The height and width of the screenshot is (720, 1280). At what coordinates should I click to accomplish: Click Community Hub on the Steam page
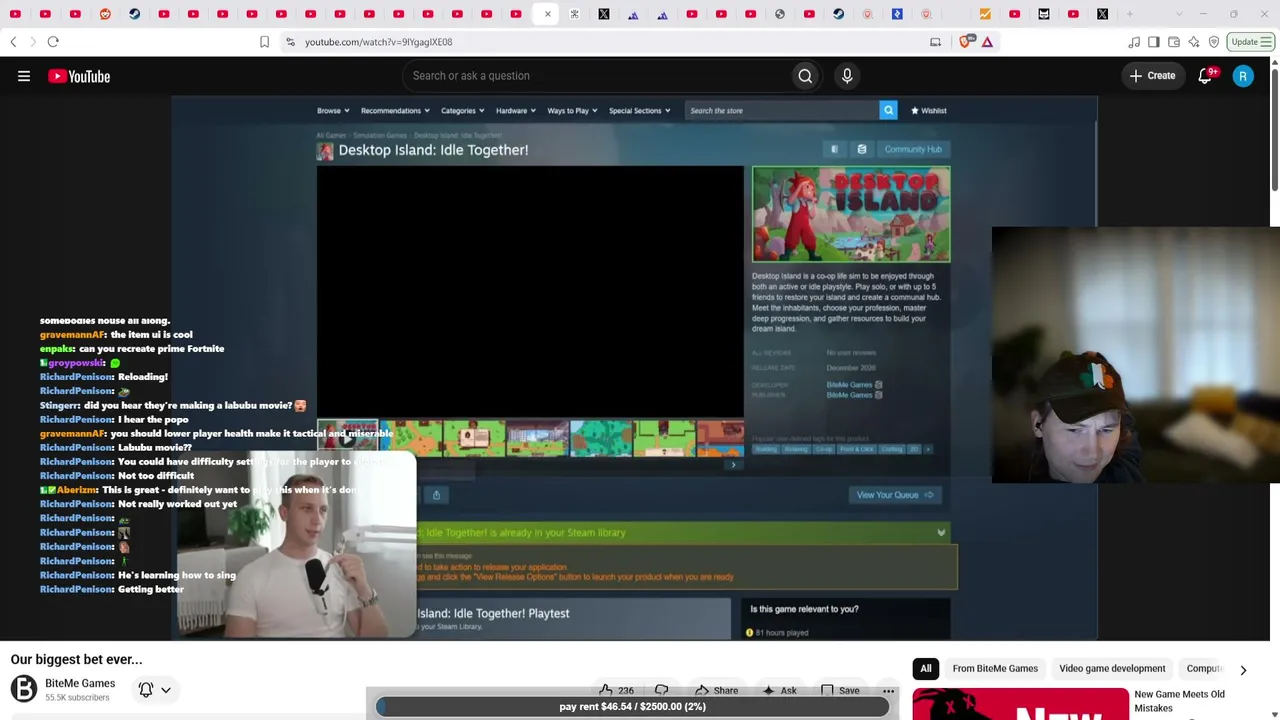click(x=913, y=149)
